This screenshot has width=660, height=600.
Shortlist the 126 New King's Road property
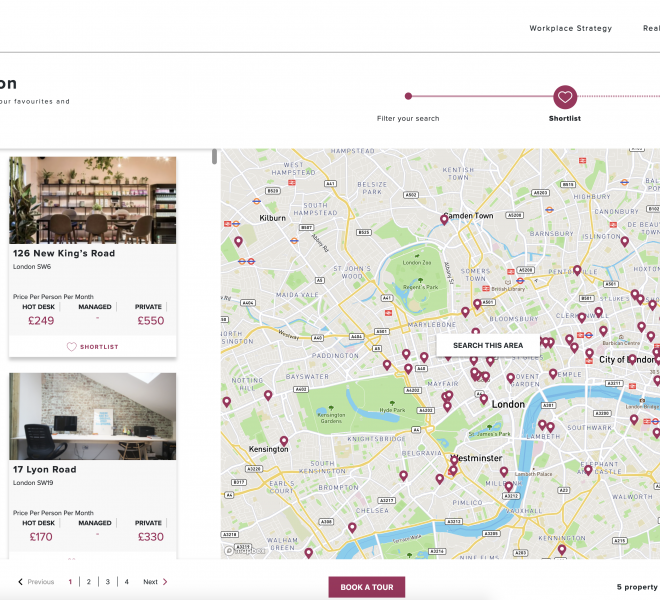(x=93, y=347)
